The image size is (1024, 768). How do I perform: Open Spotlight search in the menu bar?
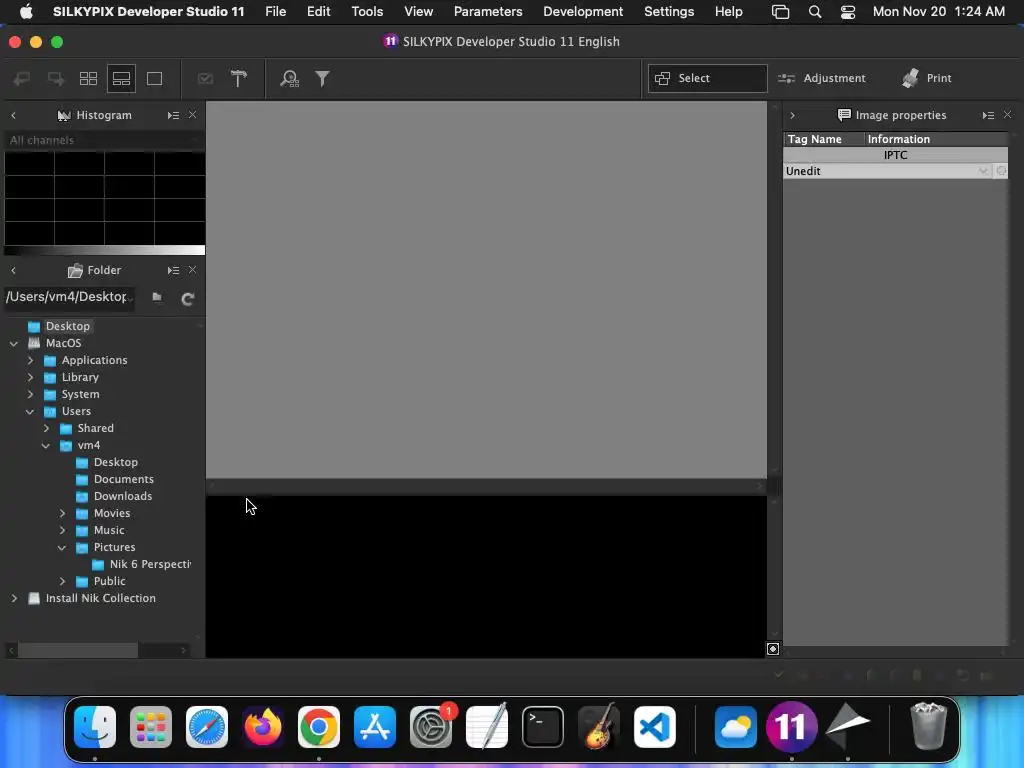coord(815,12)
